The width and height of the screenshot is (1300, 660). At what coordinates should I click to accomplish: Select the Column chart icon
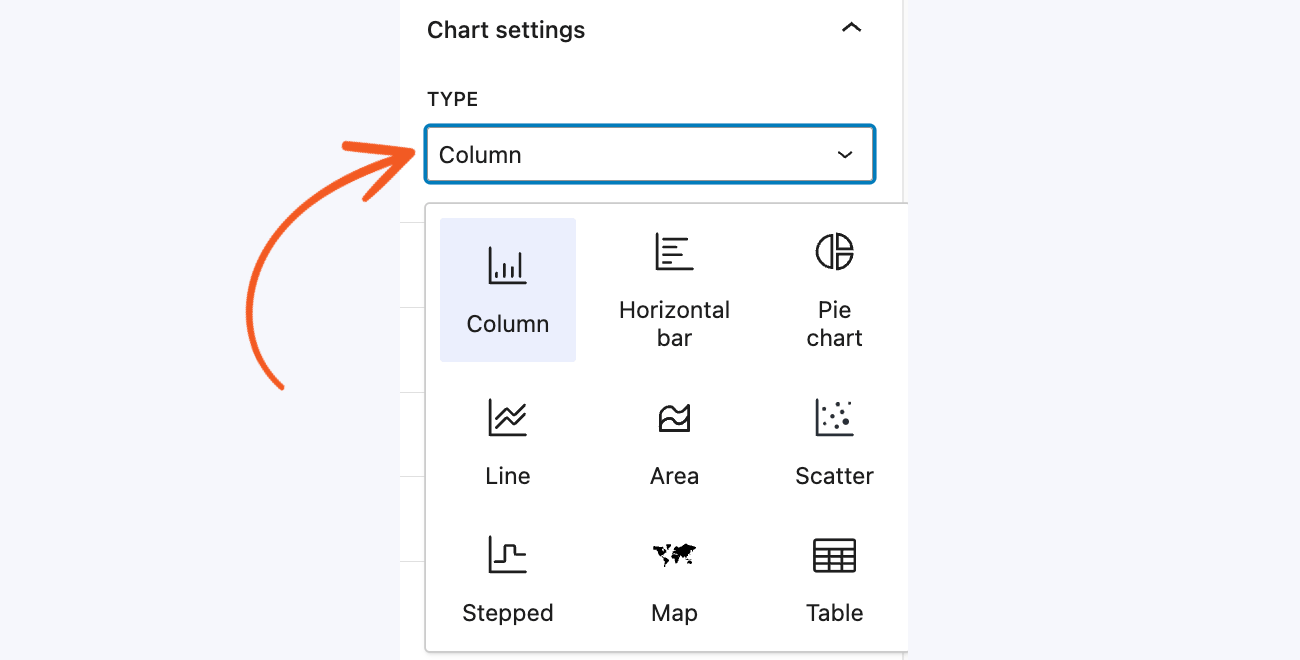[507, 266]
